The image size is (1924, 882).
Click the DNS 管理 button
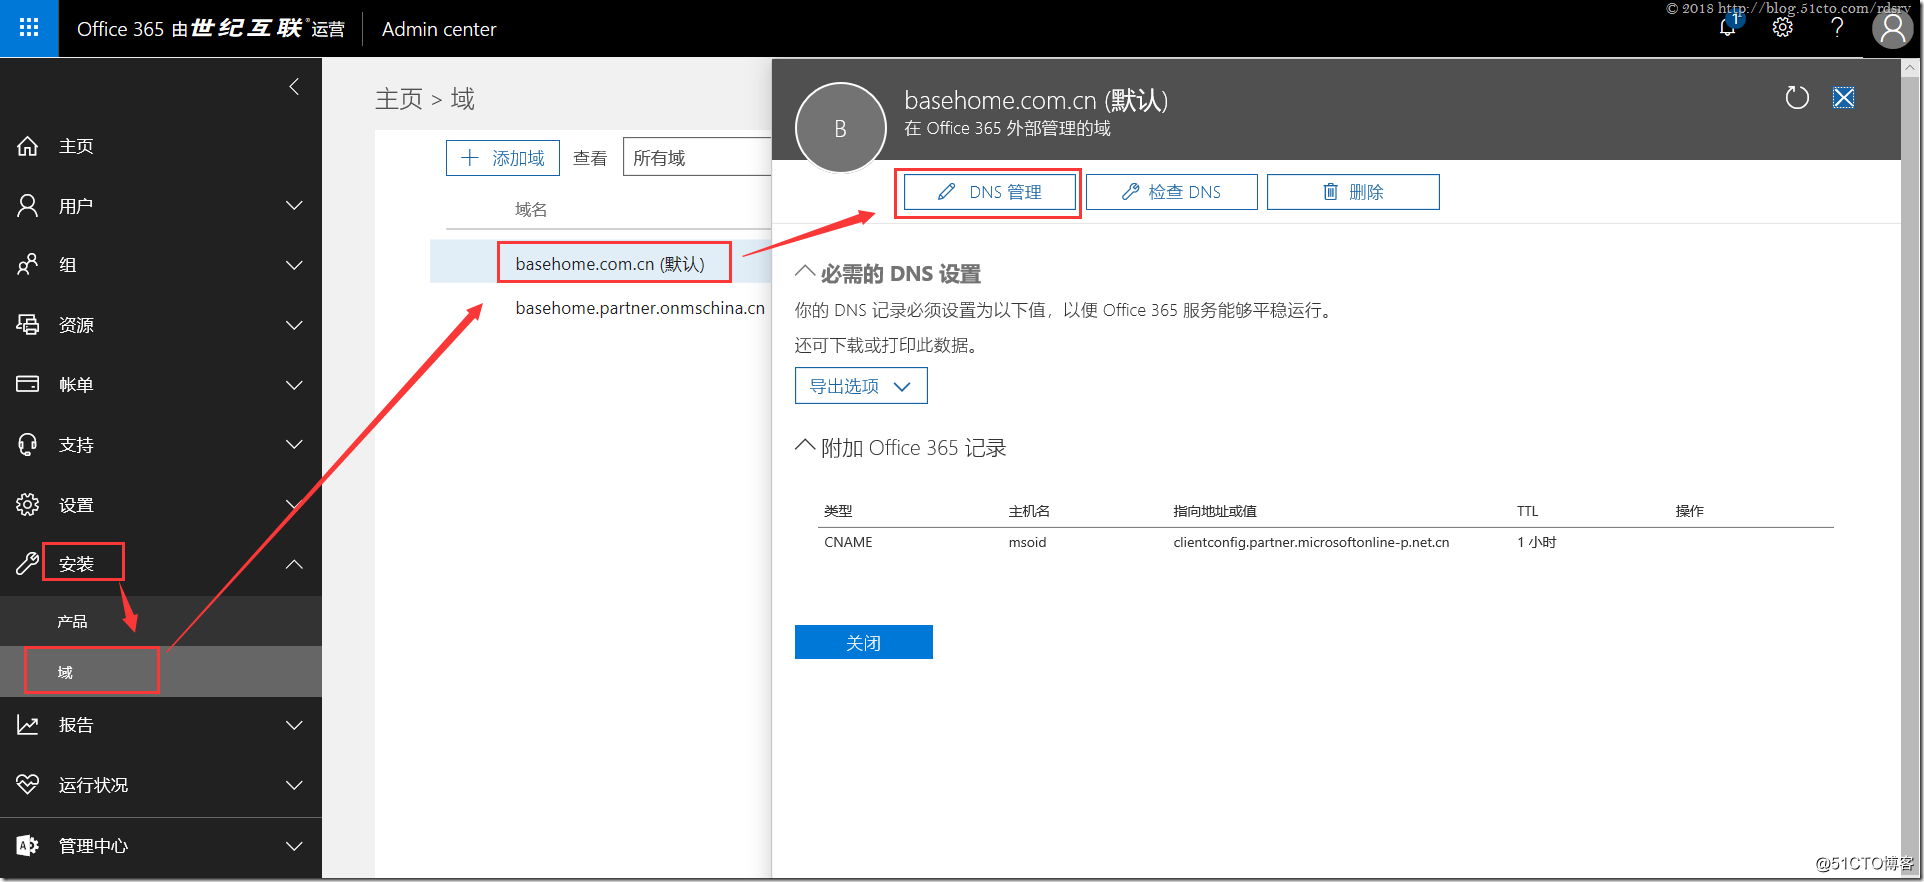[x=990, y=192]
